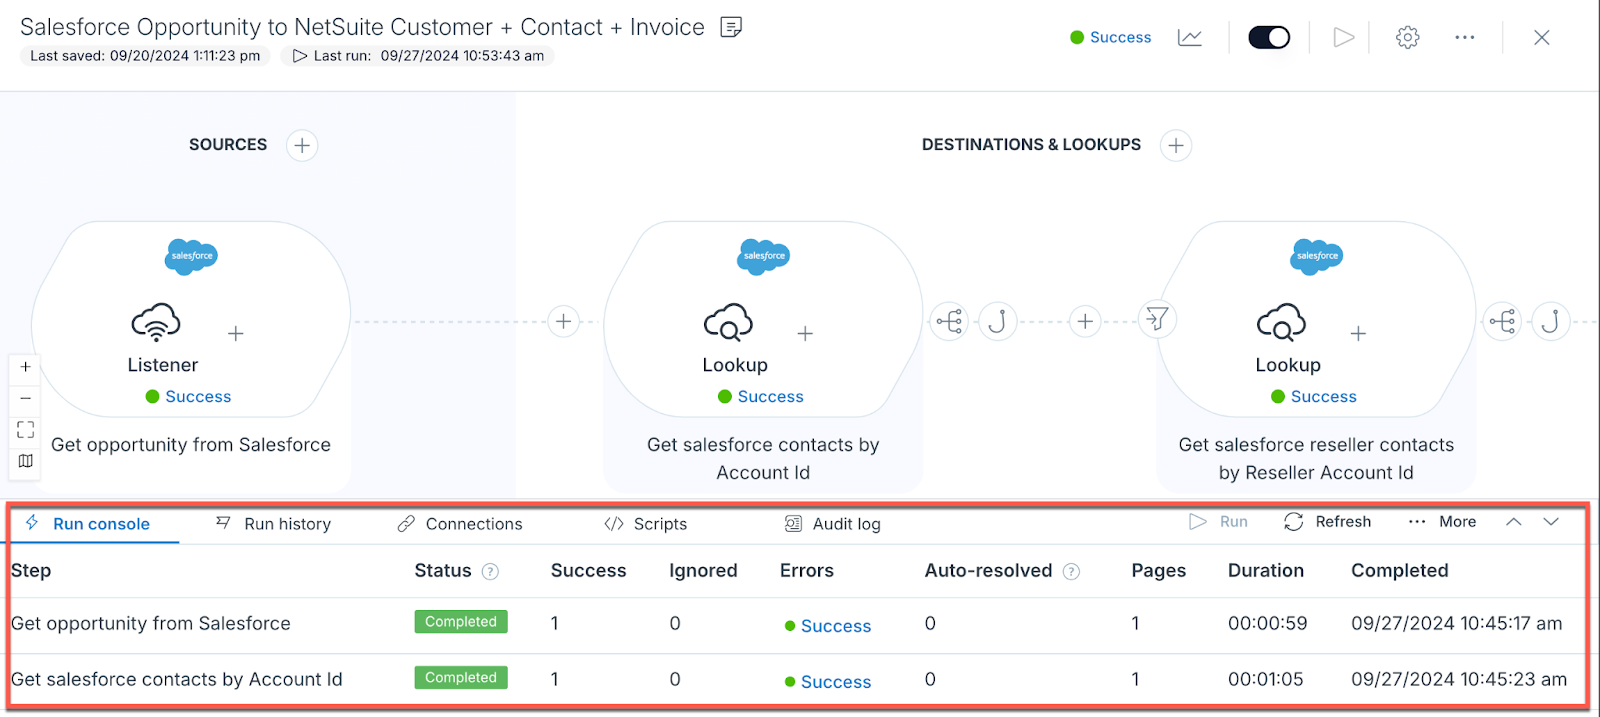Zoom out of the flow canvas
The width and height of the screenshot is (1600, 717).
(x=25, y=398)
